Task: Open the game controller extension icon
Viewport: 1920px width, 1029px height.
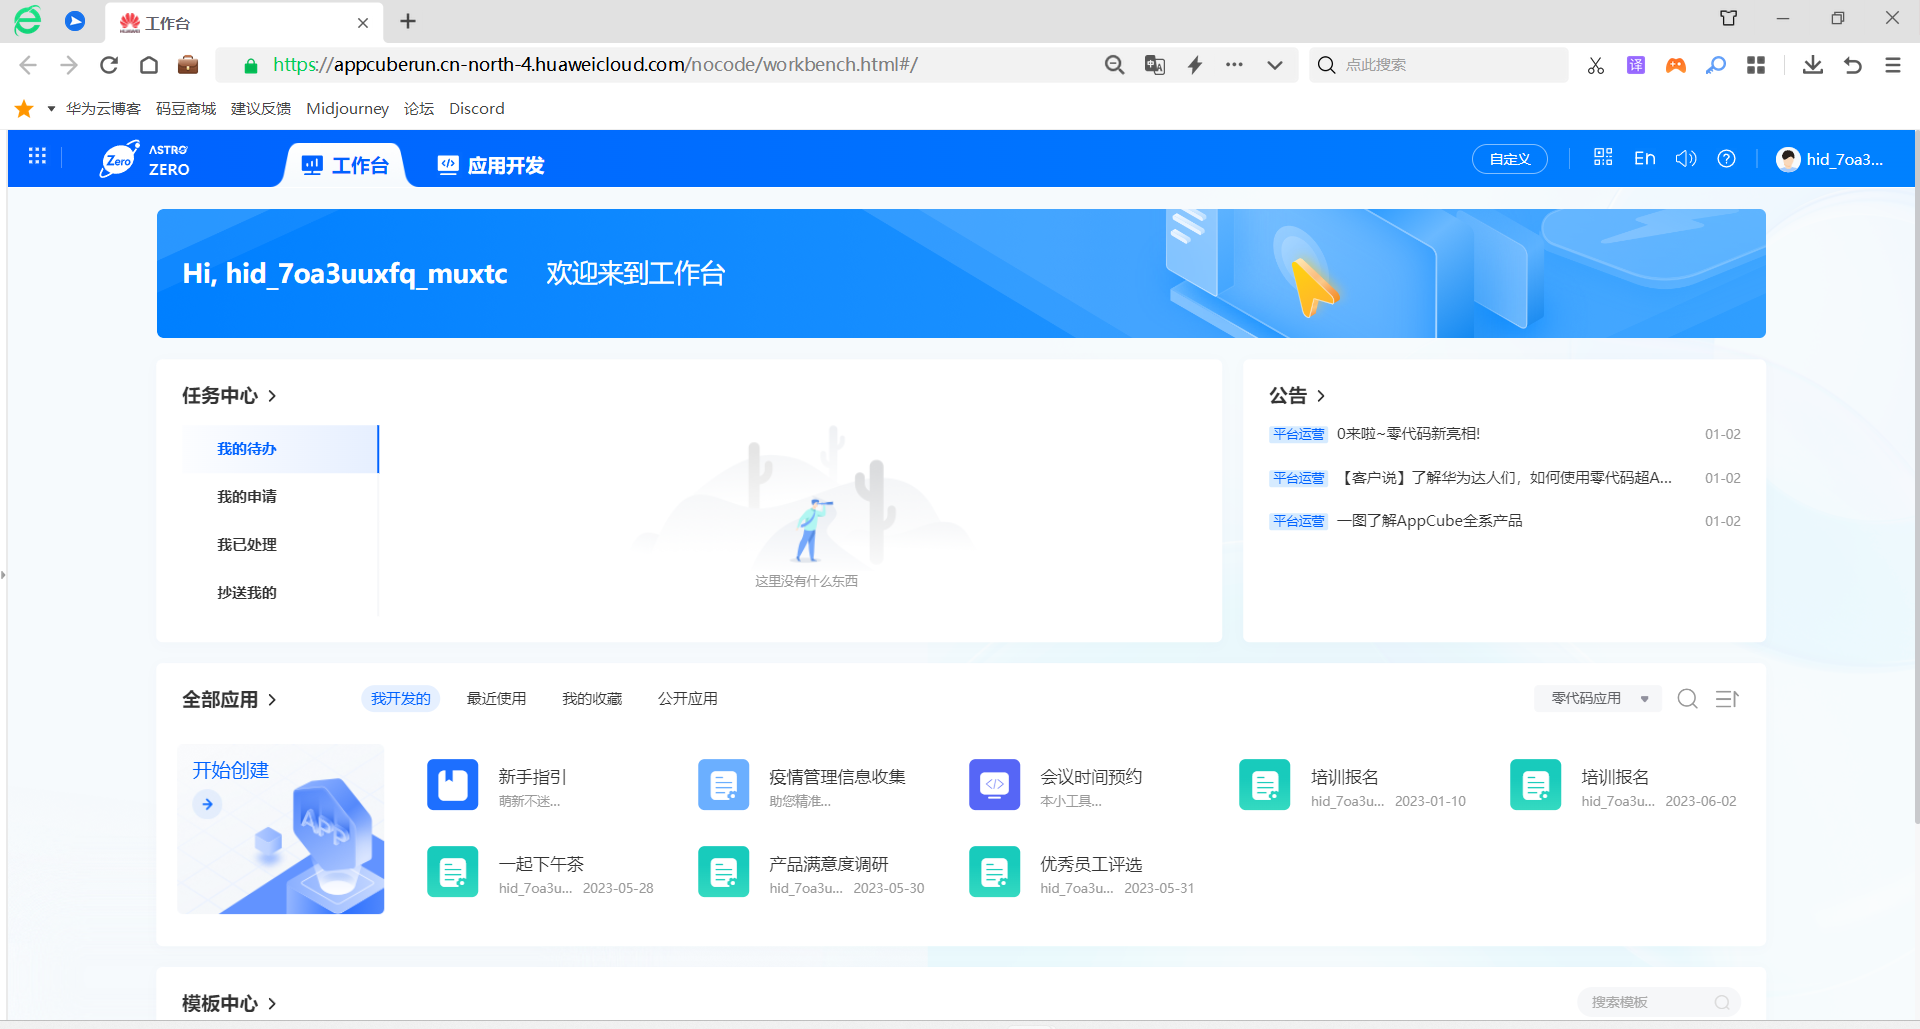Action: tap(1676, 65)
